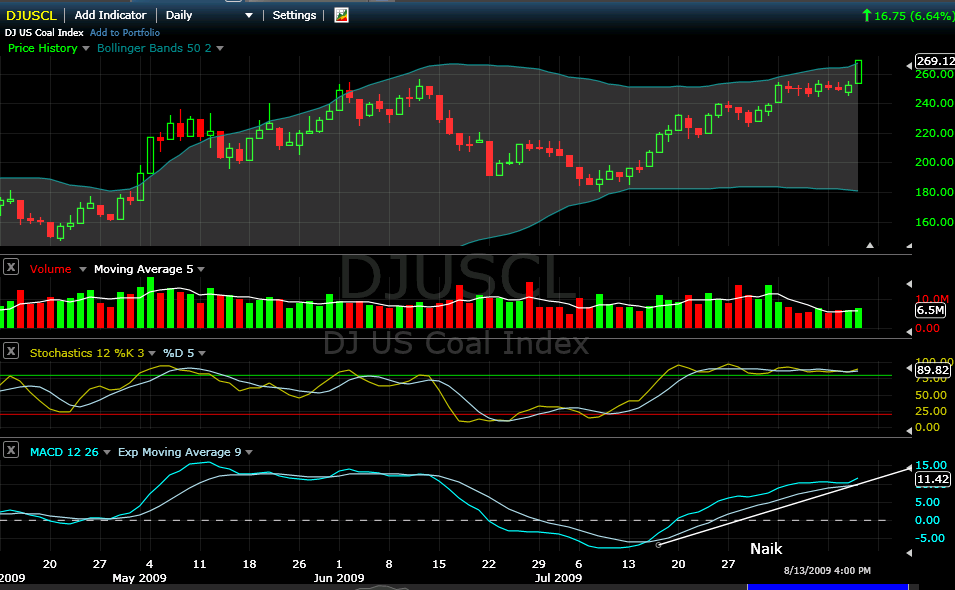
Task: Click the DJ US Coal Index name under the ticker
Action: [44, 33]
